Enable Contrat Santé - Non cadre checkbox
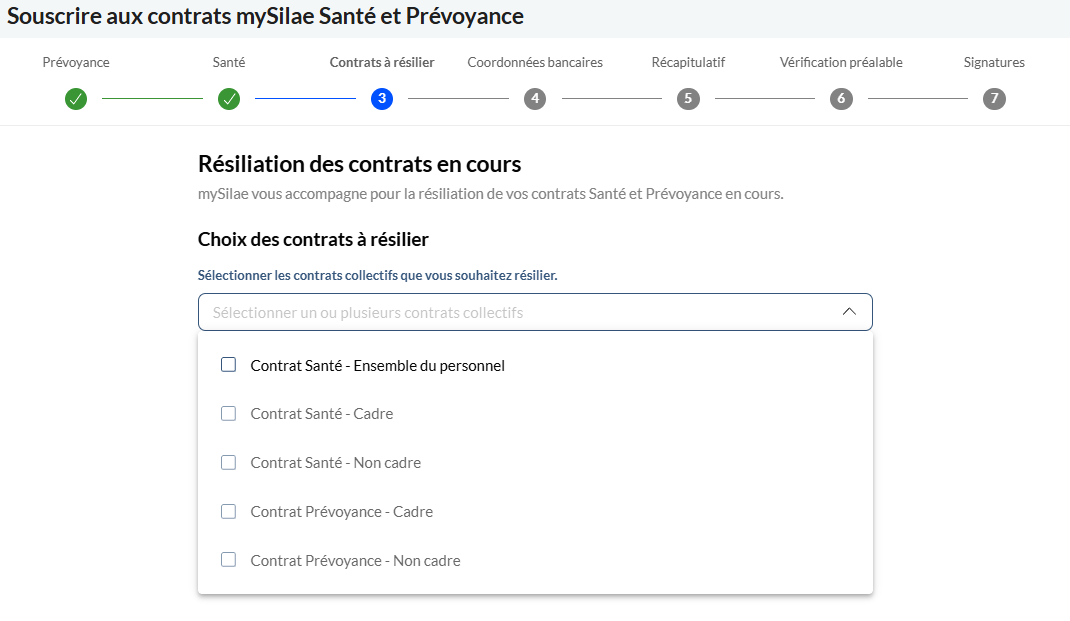This screenshot has height=621, width=1070. coord(229,463)
